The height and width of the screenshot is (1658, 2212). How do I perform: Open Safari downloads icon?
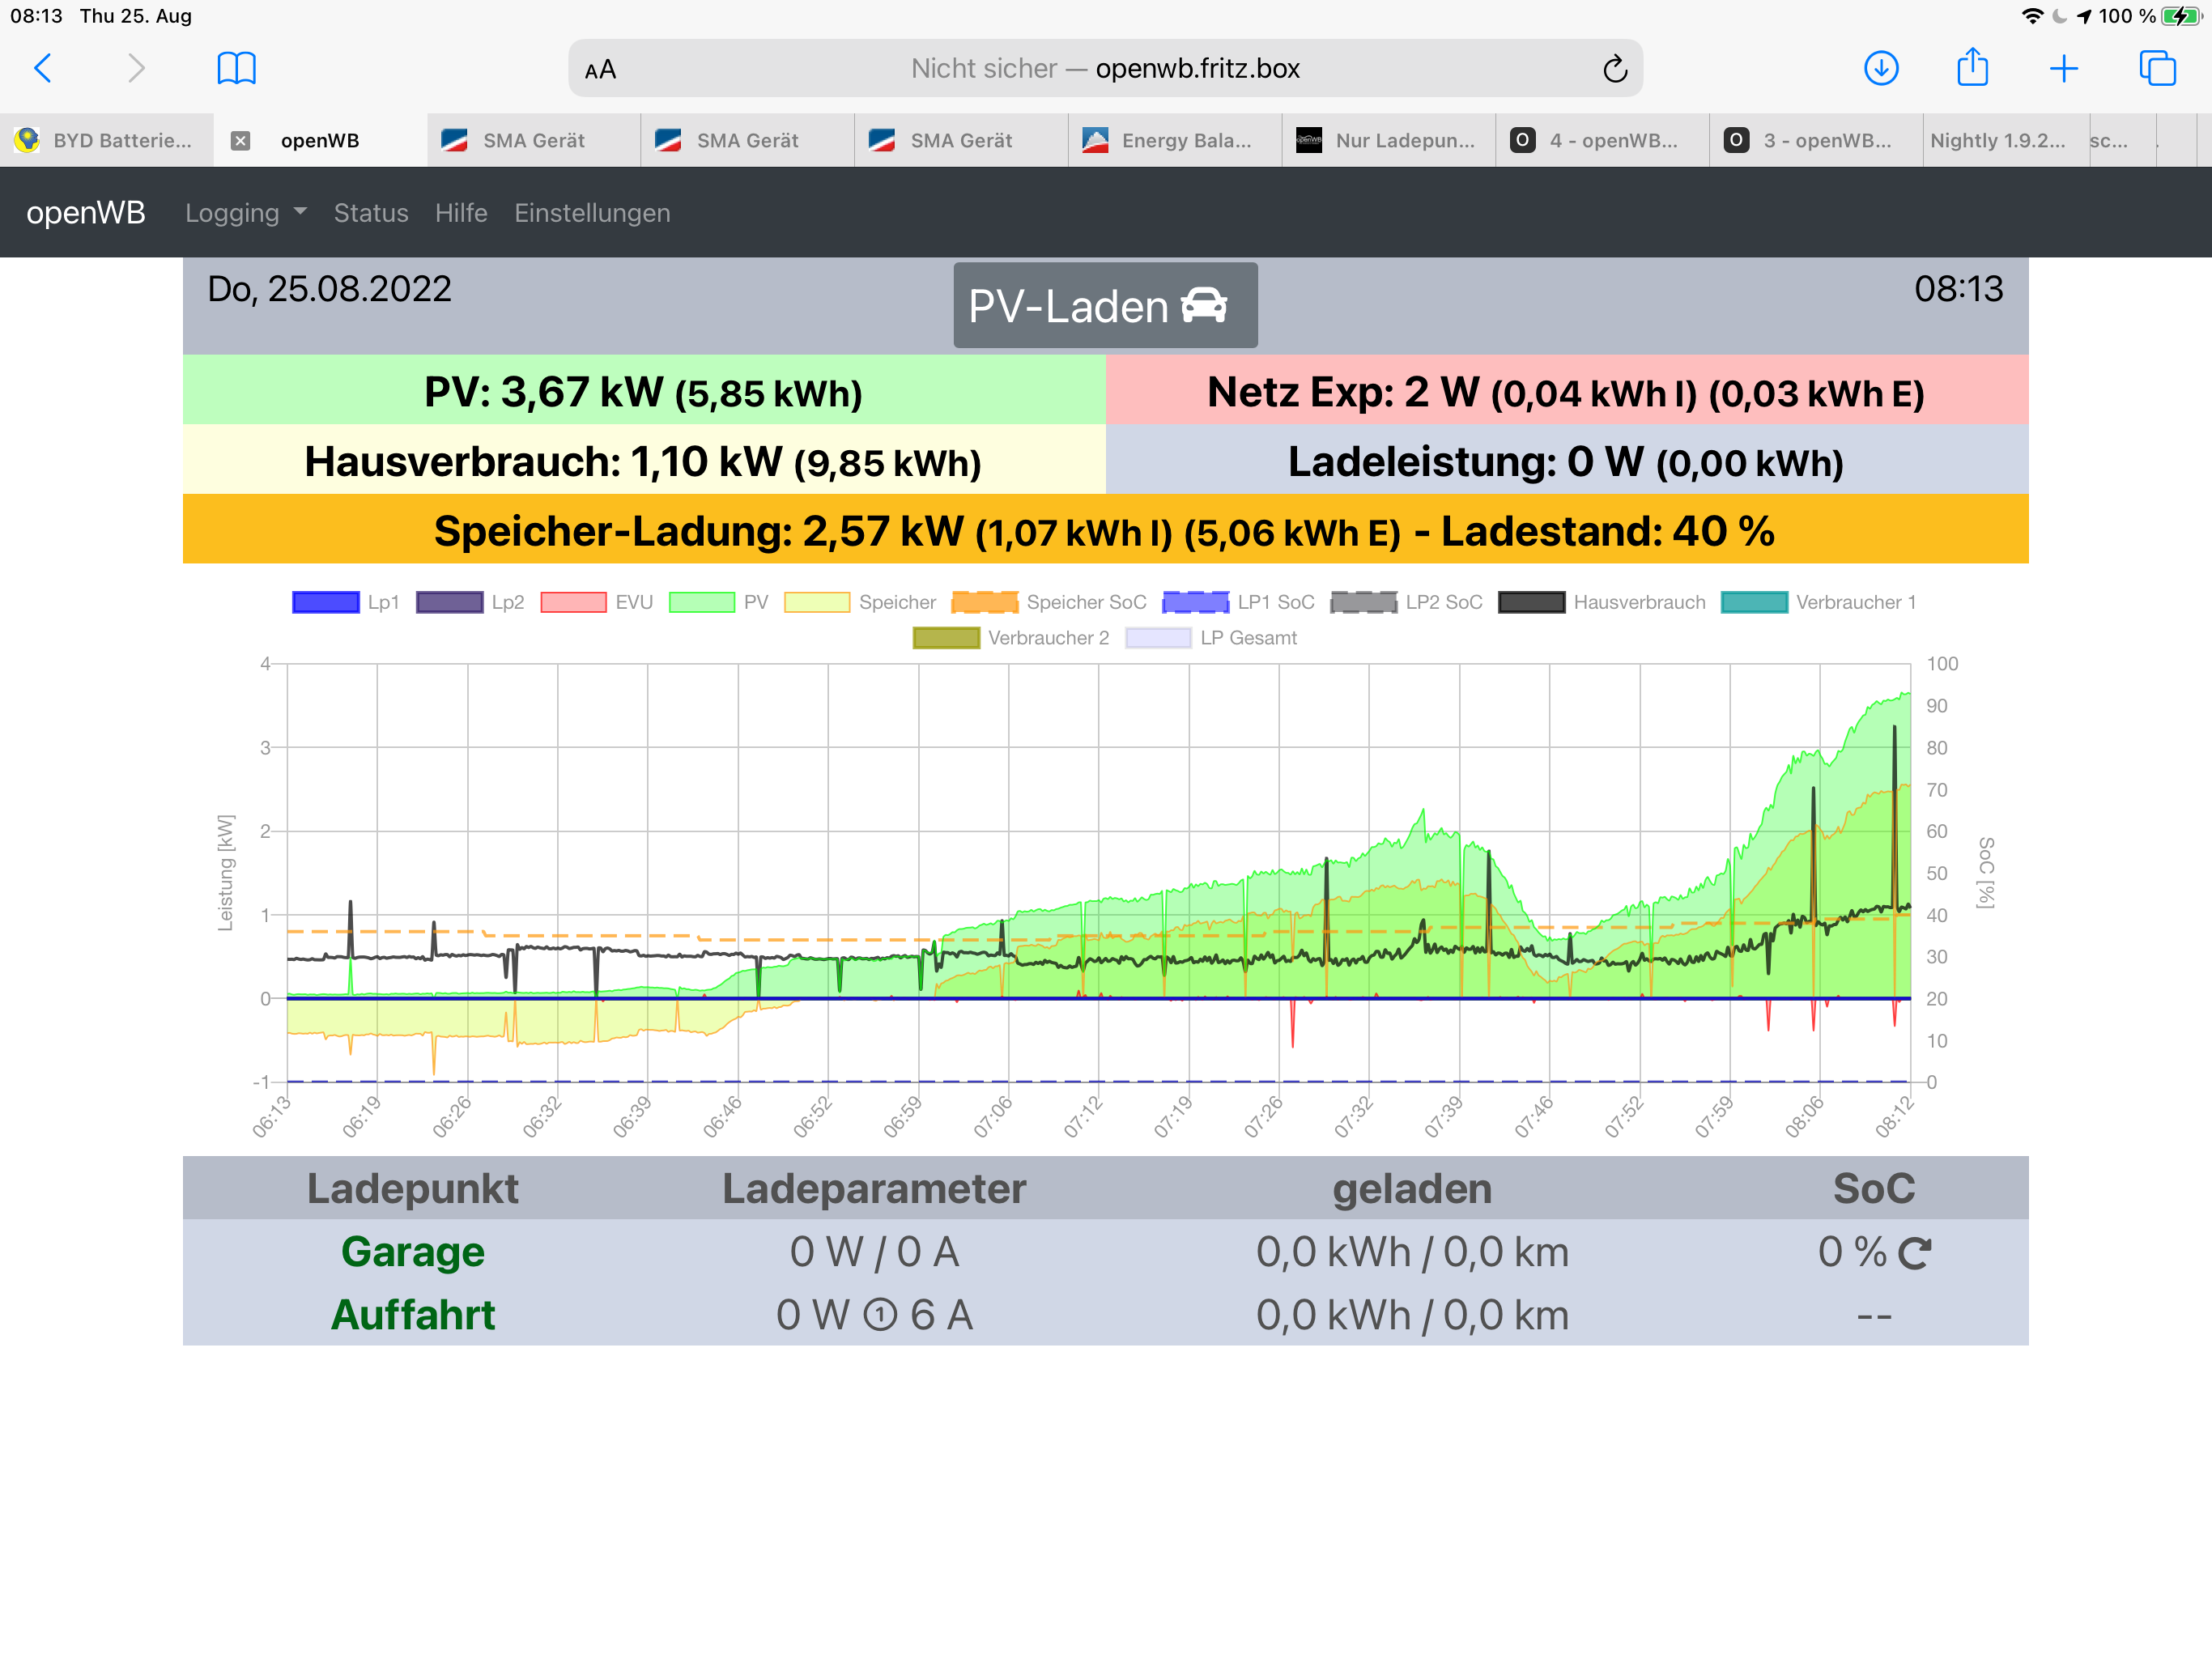(1881, 68)
